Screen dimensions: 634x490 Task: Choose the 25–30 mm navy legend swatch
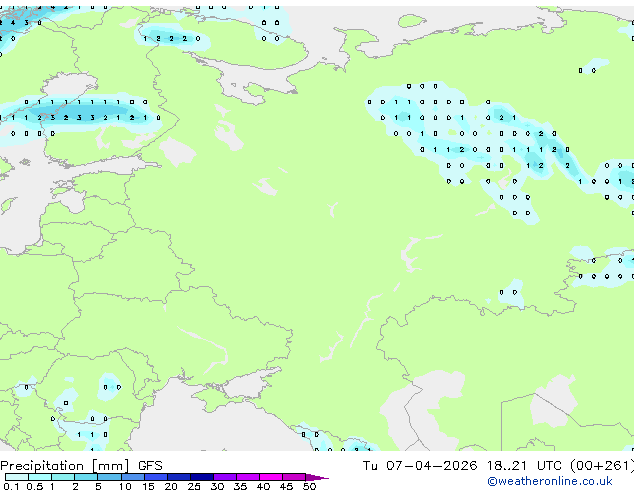coord(202,477)
